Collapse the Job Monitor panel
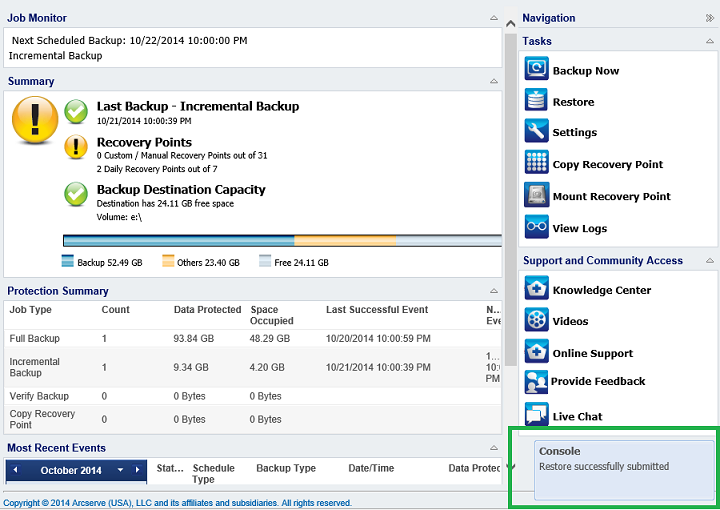Screen dimensions: 720x510 [493, 18]
